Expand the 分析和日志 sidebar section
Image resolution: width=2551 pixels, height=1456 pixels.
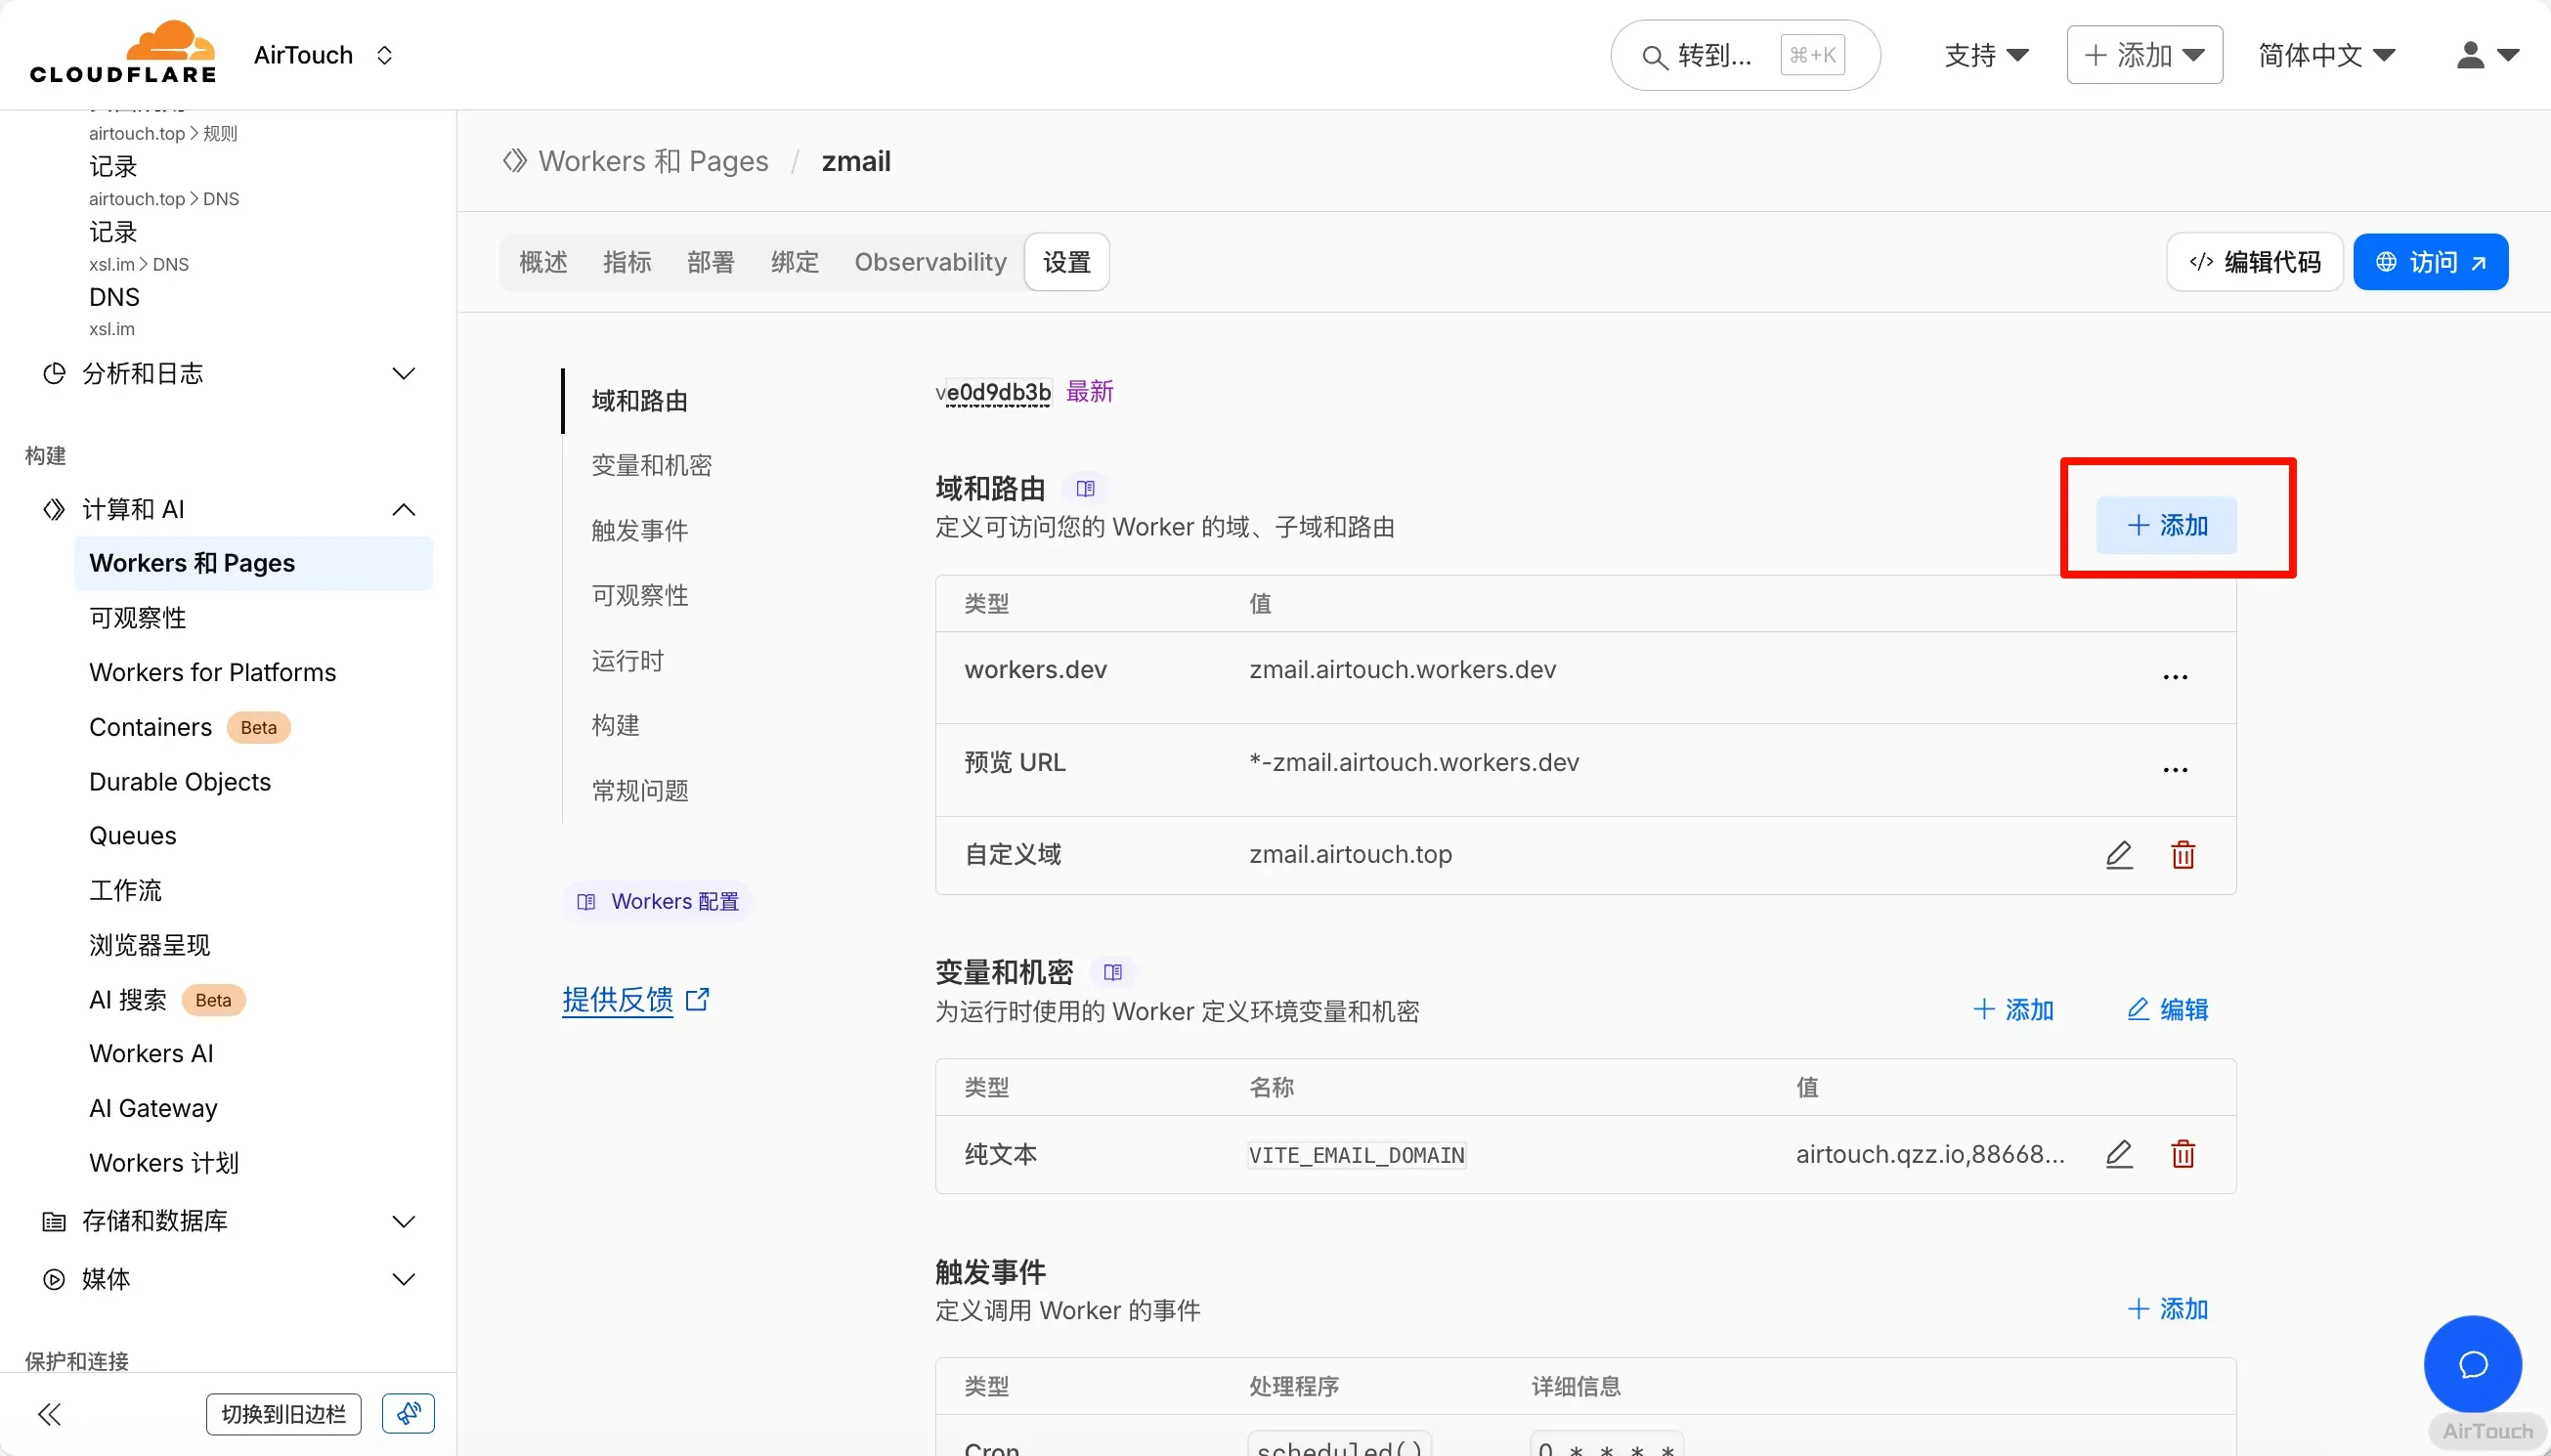coord(403,374)
